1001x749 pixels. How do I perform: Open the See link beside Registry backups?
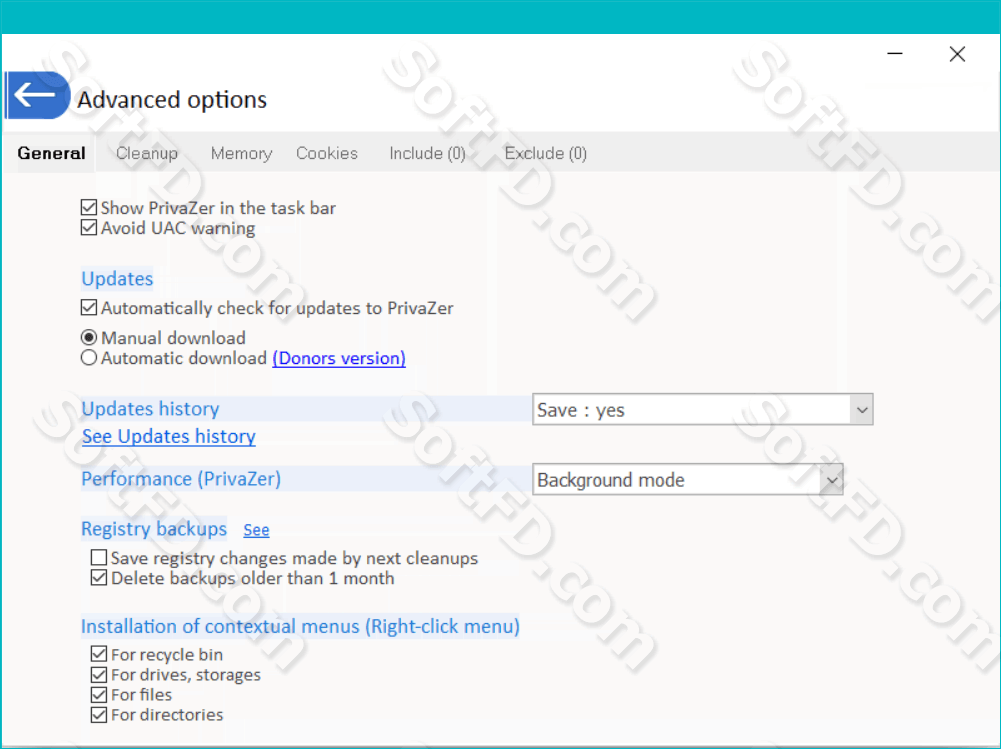256,530
